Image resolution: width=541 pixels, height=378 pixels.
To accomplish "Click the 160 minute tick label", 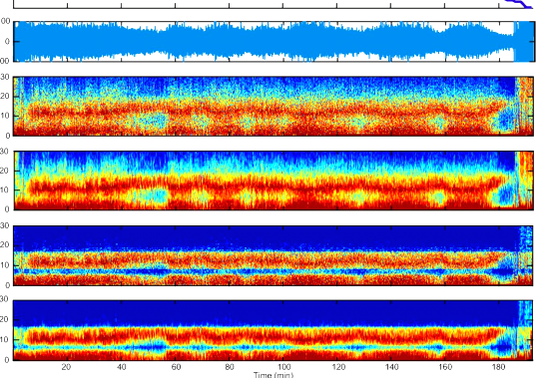I will pyautogui.click(x=445, y=367).
